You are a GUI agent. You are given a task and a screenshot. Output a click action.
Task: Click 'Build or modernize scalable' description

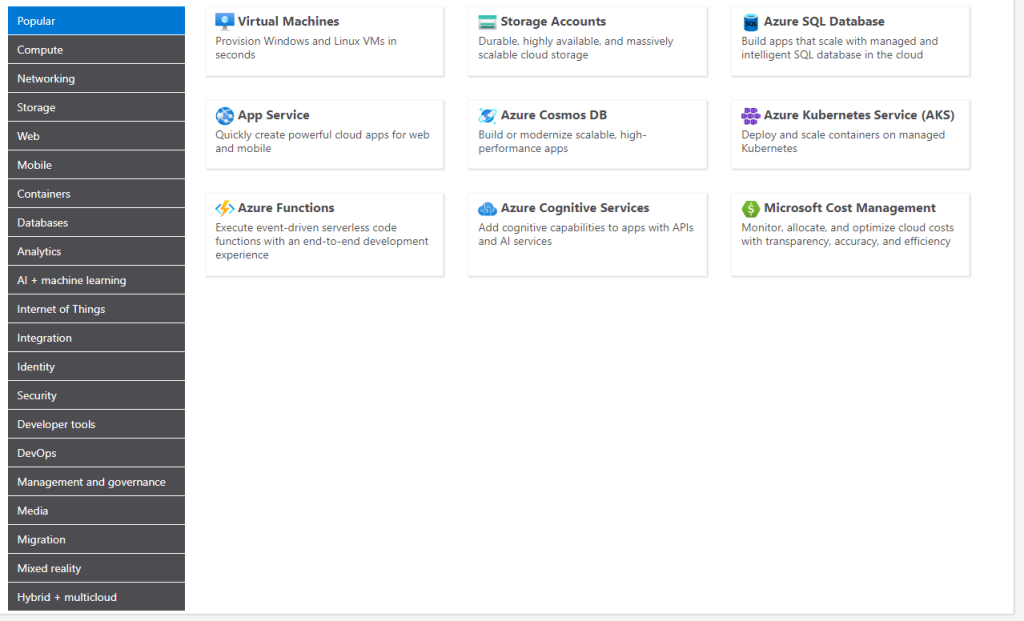(562, 141)
